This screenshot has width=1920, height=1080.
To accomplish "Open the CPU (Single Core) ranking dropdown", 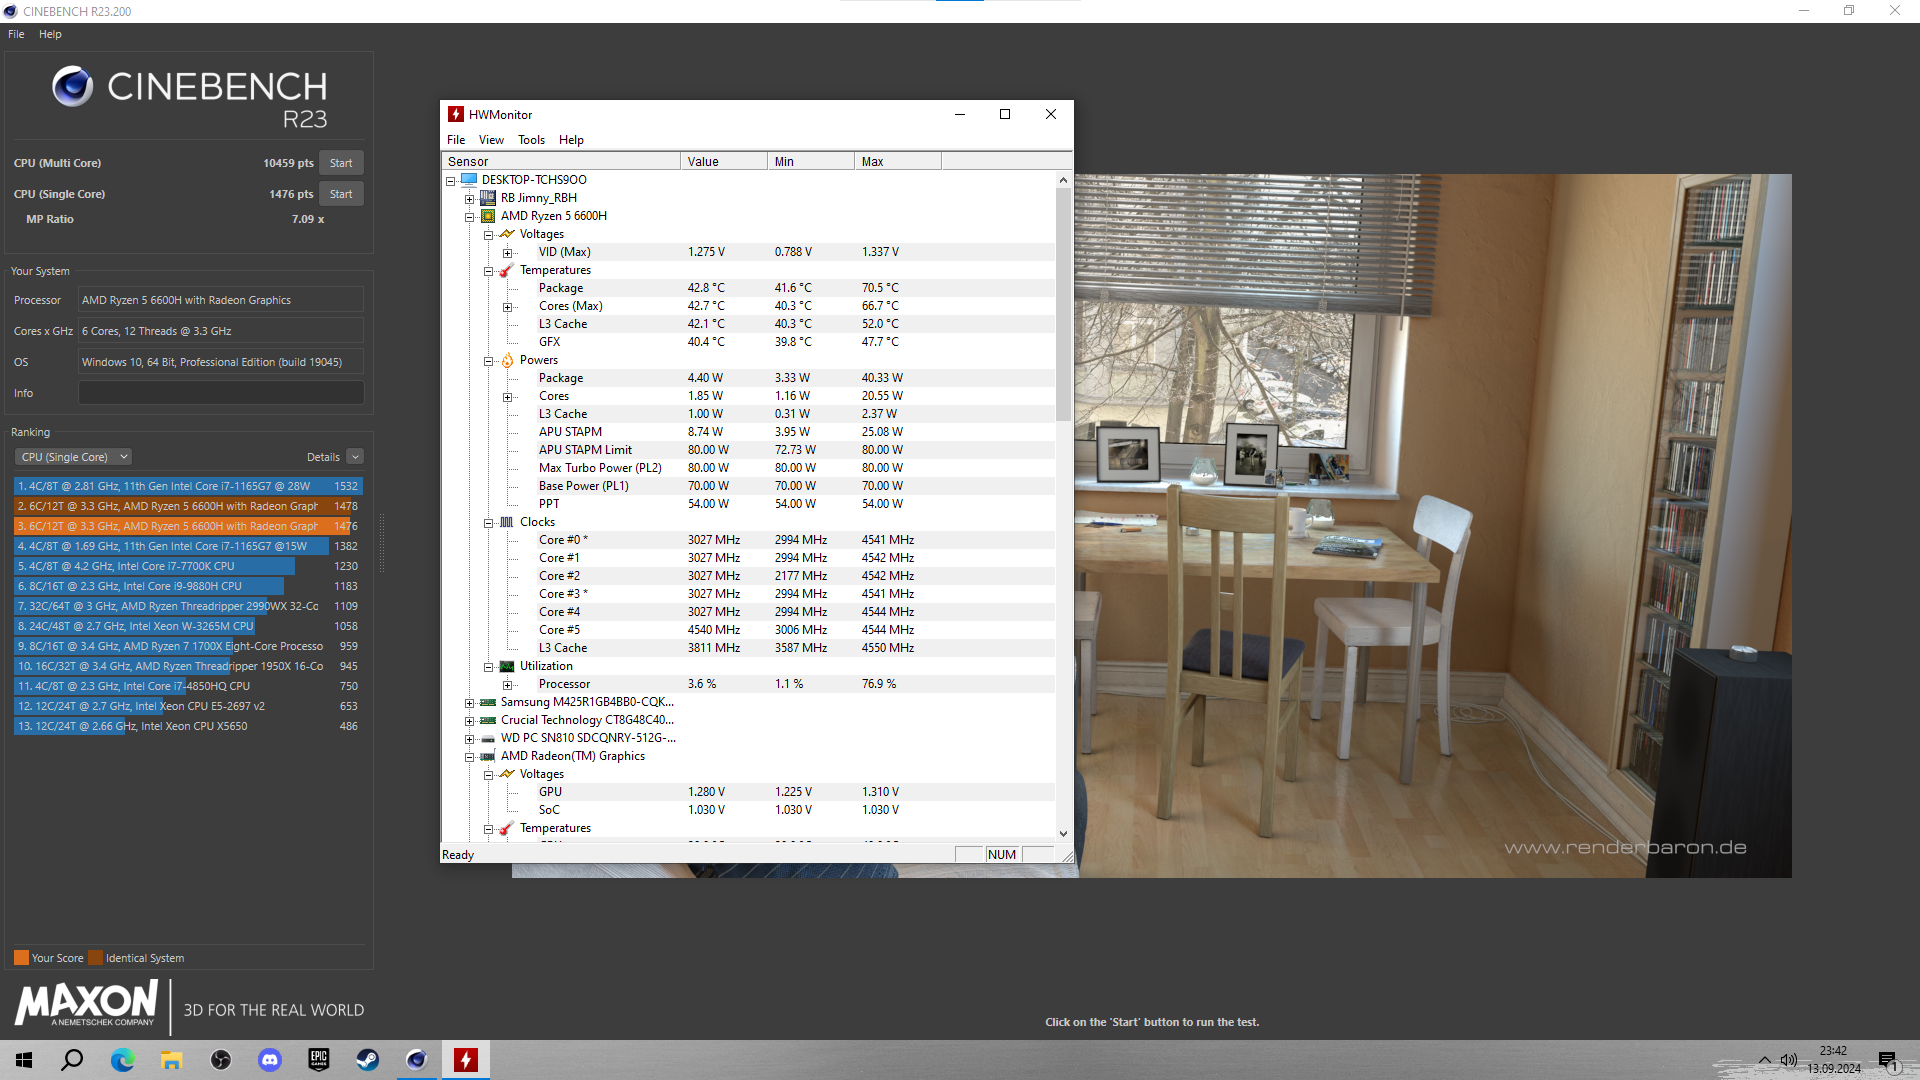I will [73, 457].
